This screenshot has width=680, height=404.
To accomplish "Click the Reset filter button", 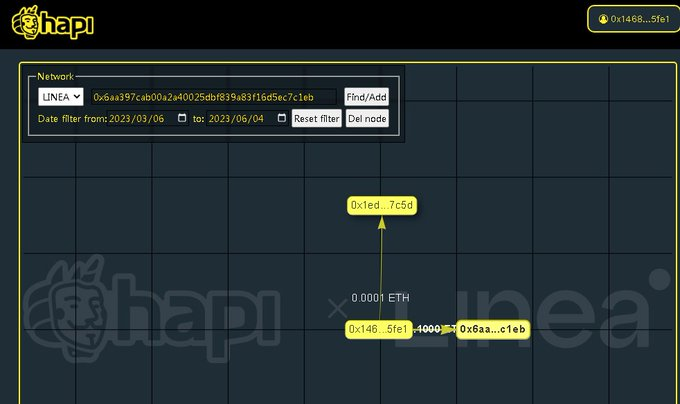I will pos(317,118).
